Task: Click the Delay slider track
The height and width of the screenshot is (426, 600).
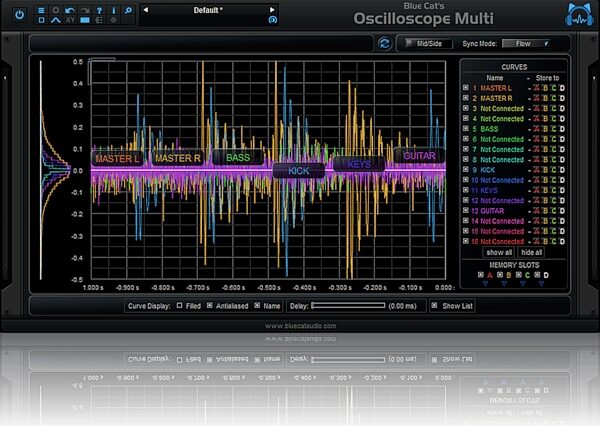Action: (x=348, y=305)
